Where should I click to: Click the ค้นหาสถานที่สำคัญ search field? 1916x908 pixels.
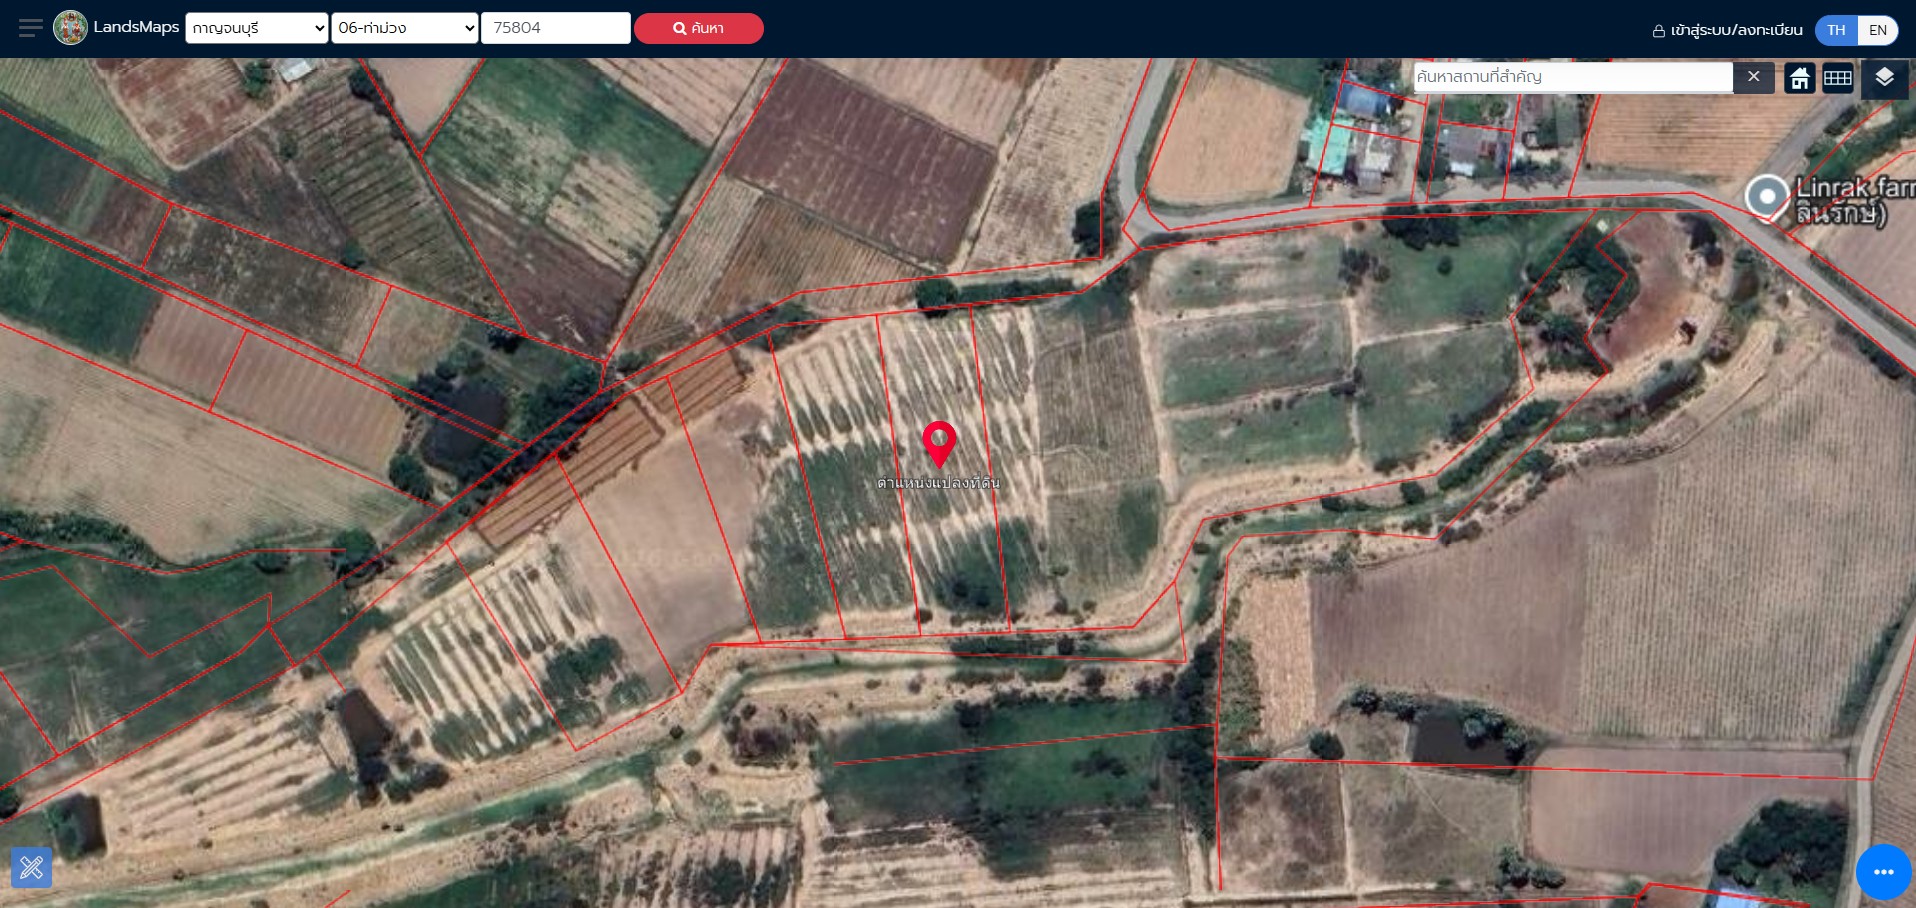coord(1572,77)
